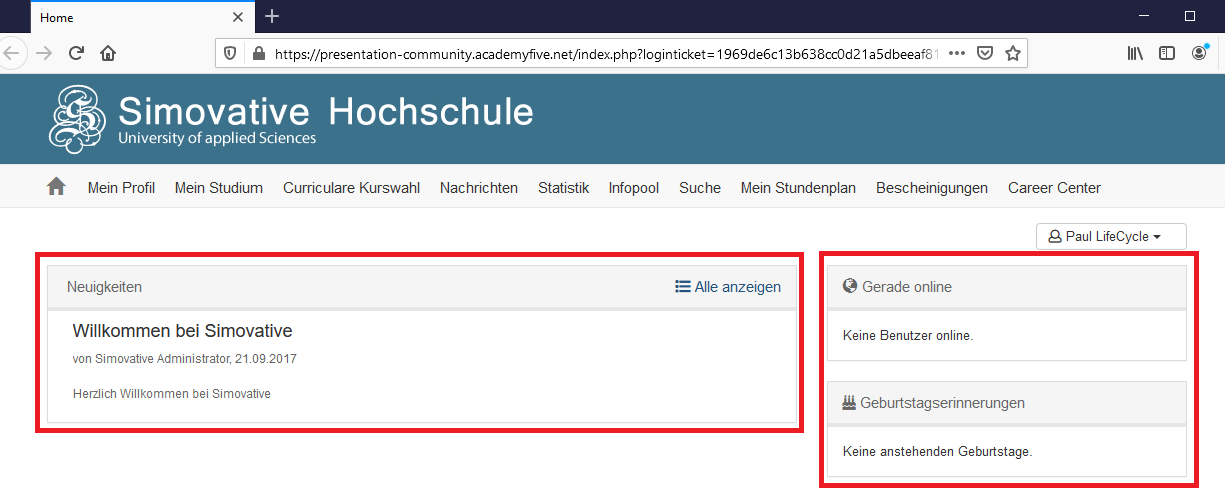Screen dimensions: 1225x495
Task: Go to the portal home icon
Action: [56, 187]
